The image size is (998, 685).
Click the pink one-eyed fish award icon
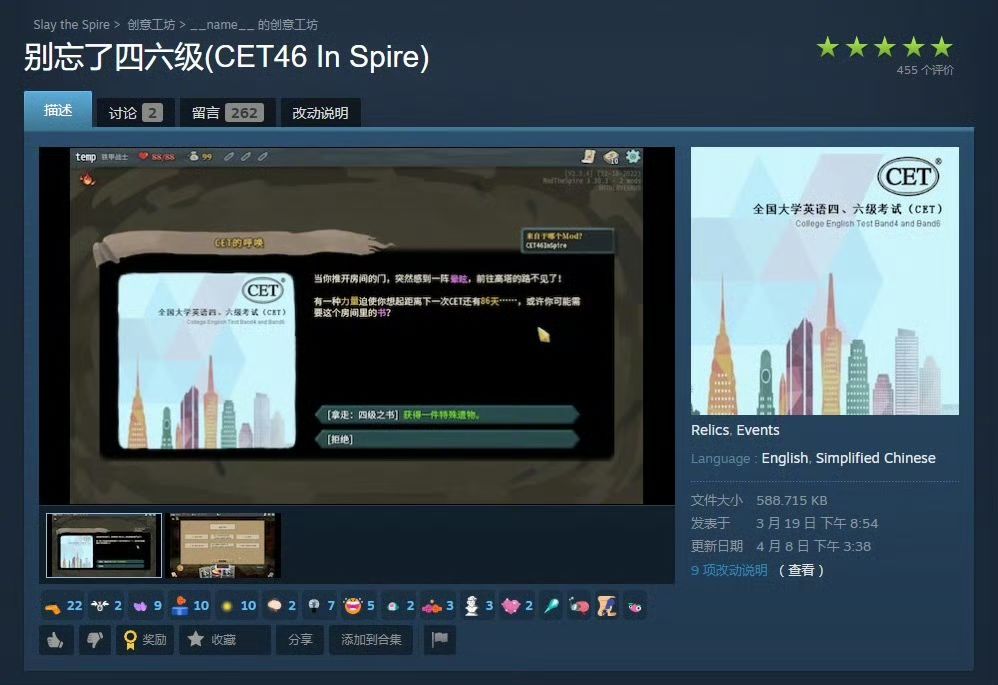pos(635,606)
